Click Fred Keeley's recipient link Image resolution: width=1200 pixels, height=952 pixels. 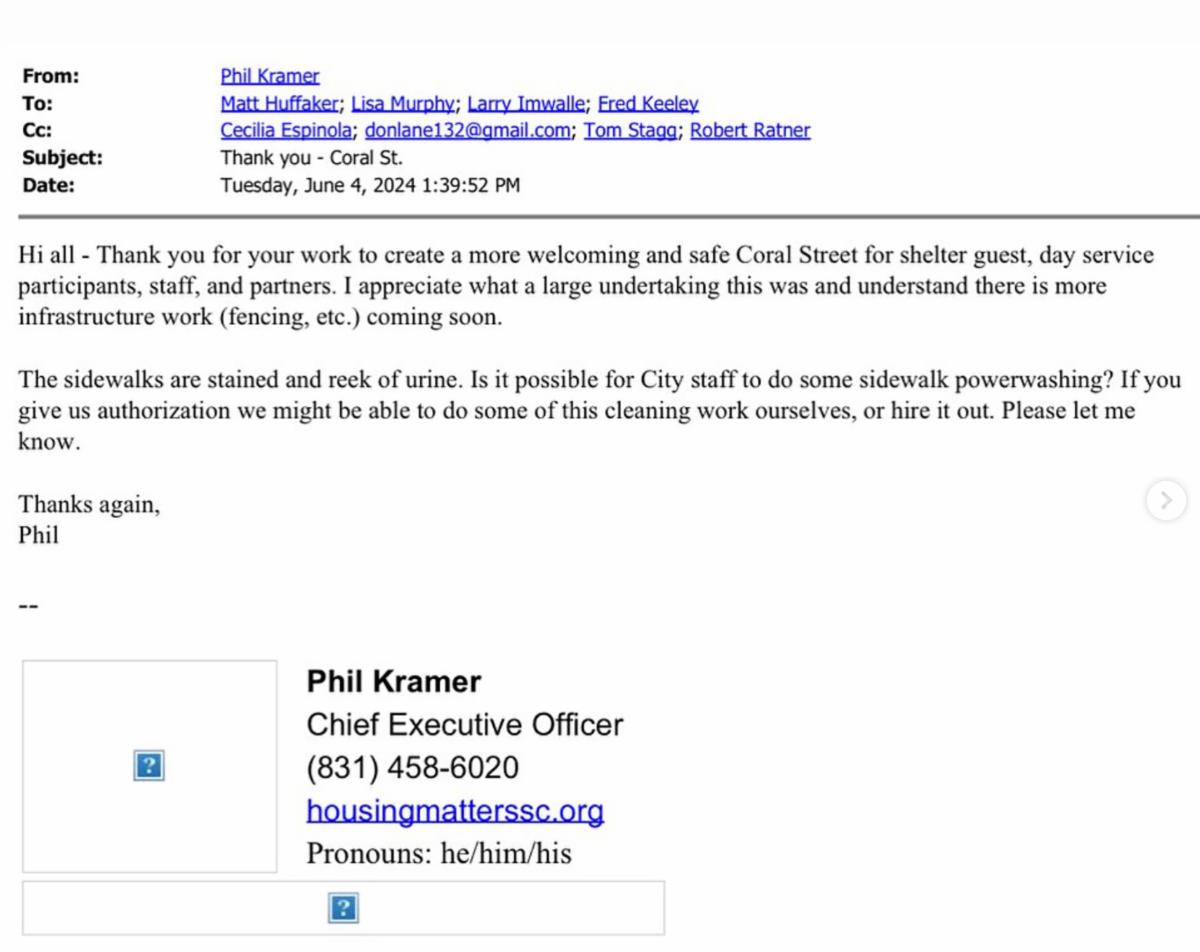(x=648, y=103)
